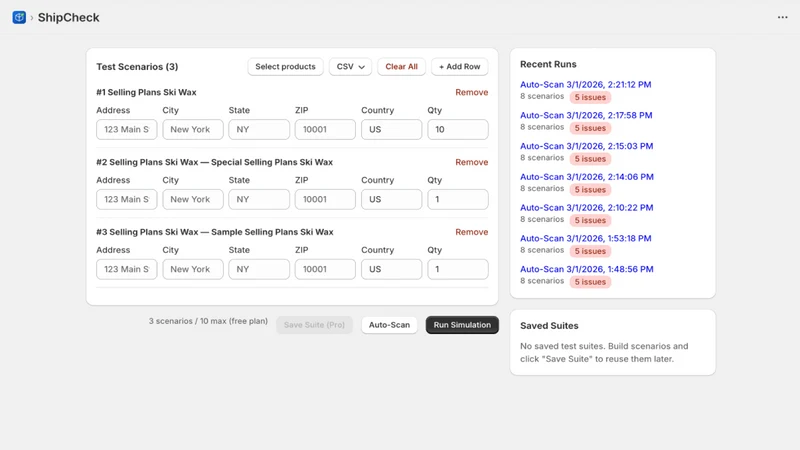
Task: Click the Test Scenarios (3) heading
Action: pos(137,67)
